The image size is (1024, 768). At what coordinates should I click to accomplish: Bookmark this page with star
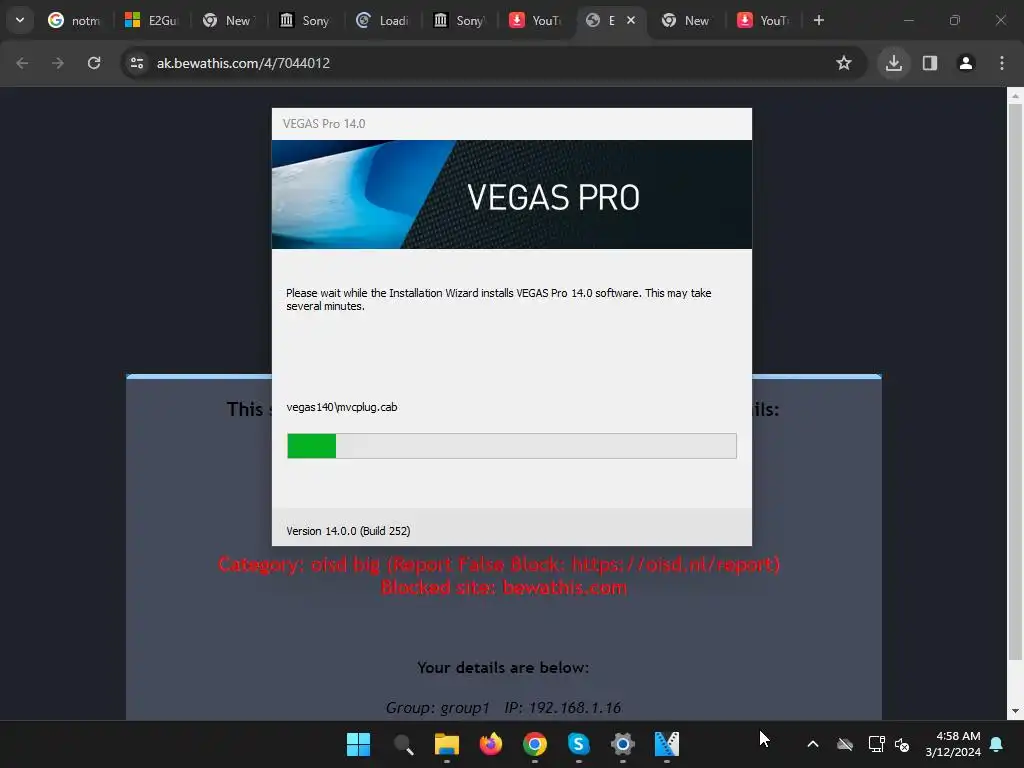[844, 63]
